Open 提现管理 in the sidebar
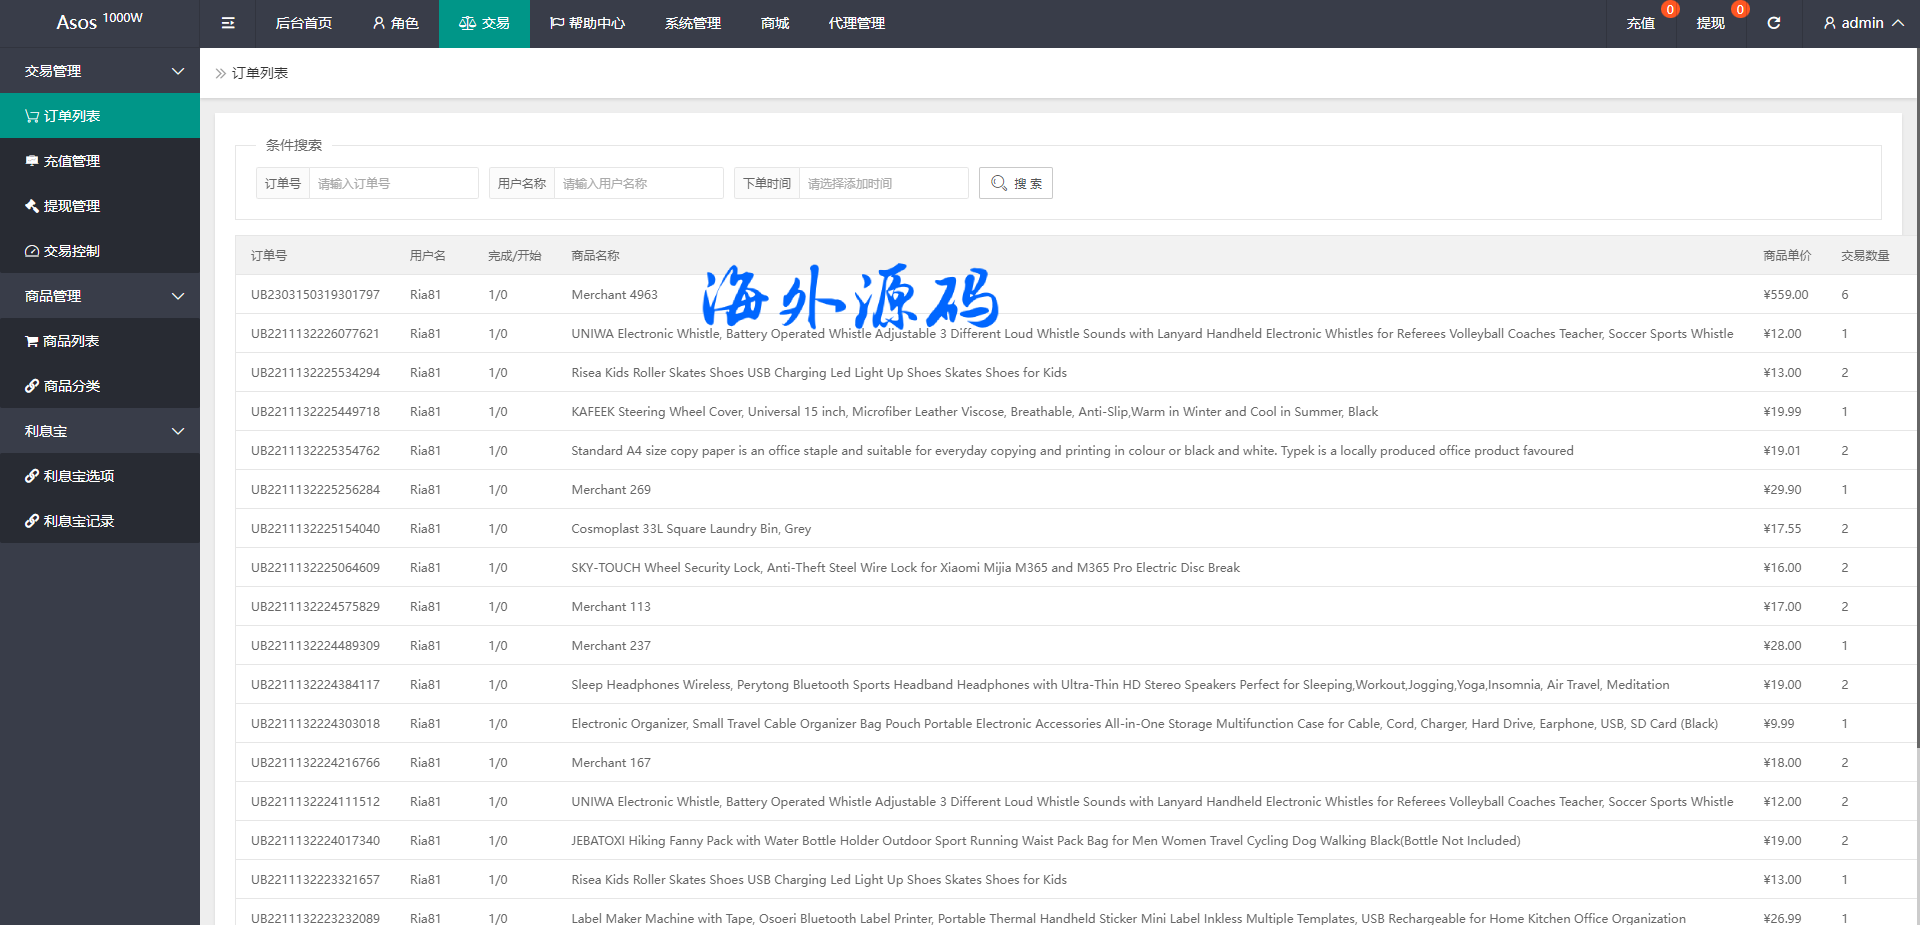Viewport: 1920px width, 925px height. tap(71, 206)
